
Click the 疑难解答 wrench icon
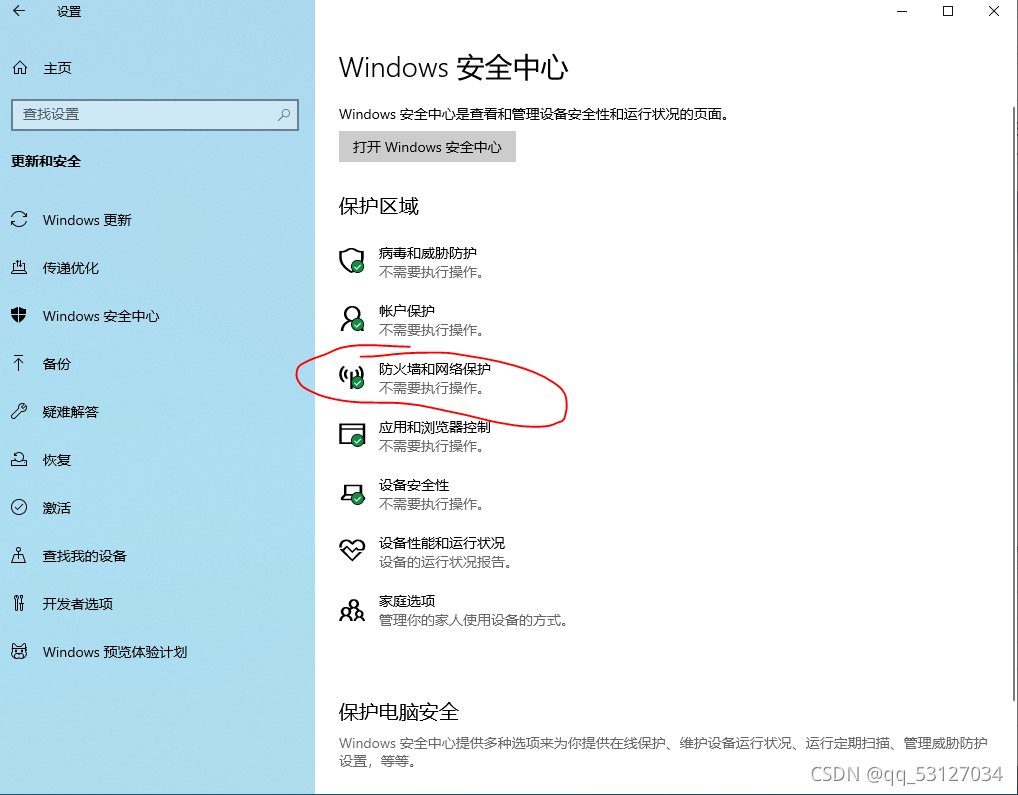click(x=19, y=411)
